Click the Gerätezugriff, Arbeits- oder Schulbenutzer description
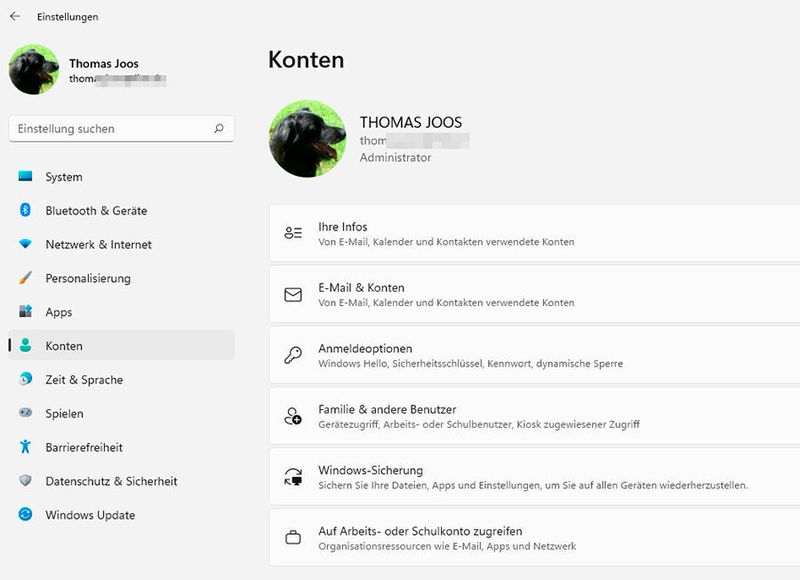800x580 pixels. (x=479, y=424)
